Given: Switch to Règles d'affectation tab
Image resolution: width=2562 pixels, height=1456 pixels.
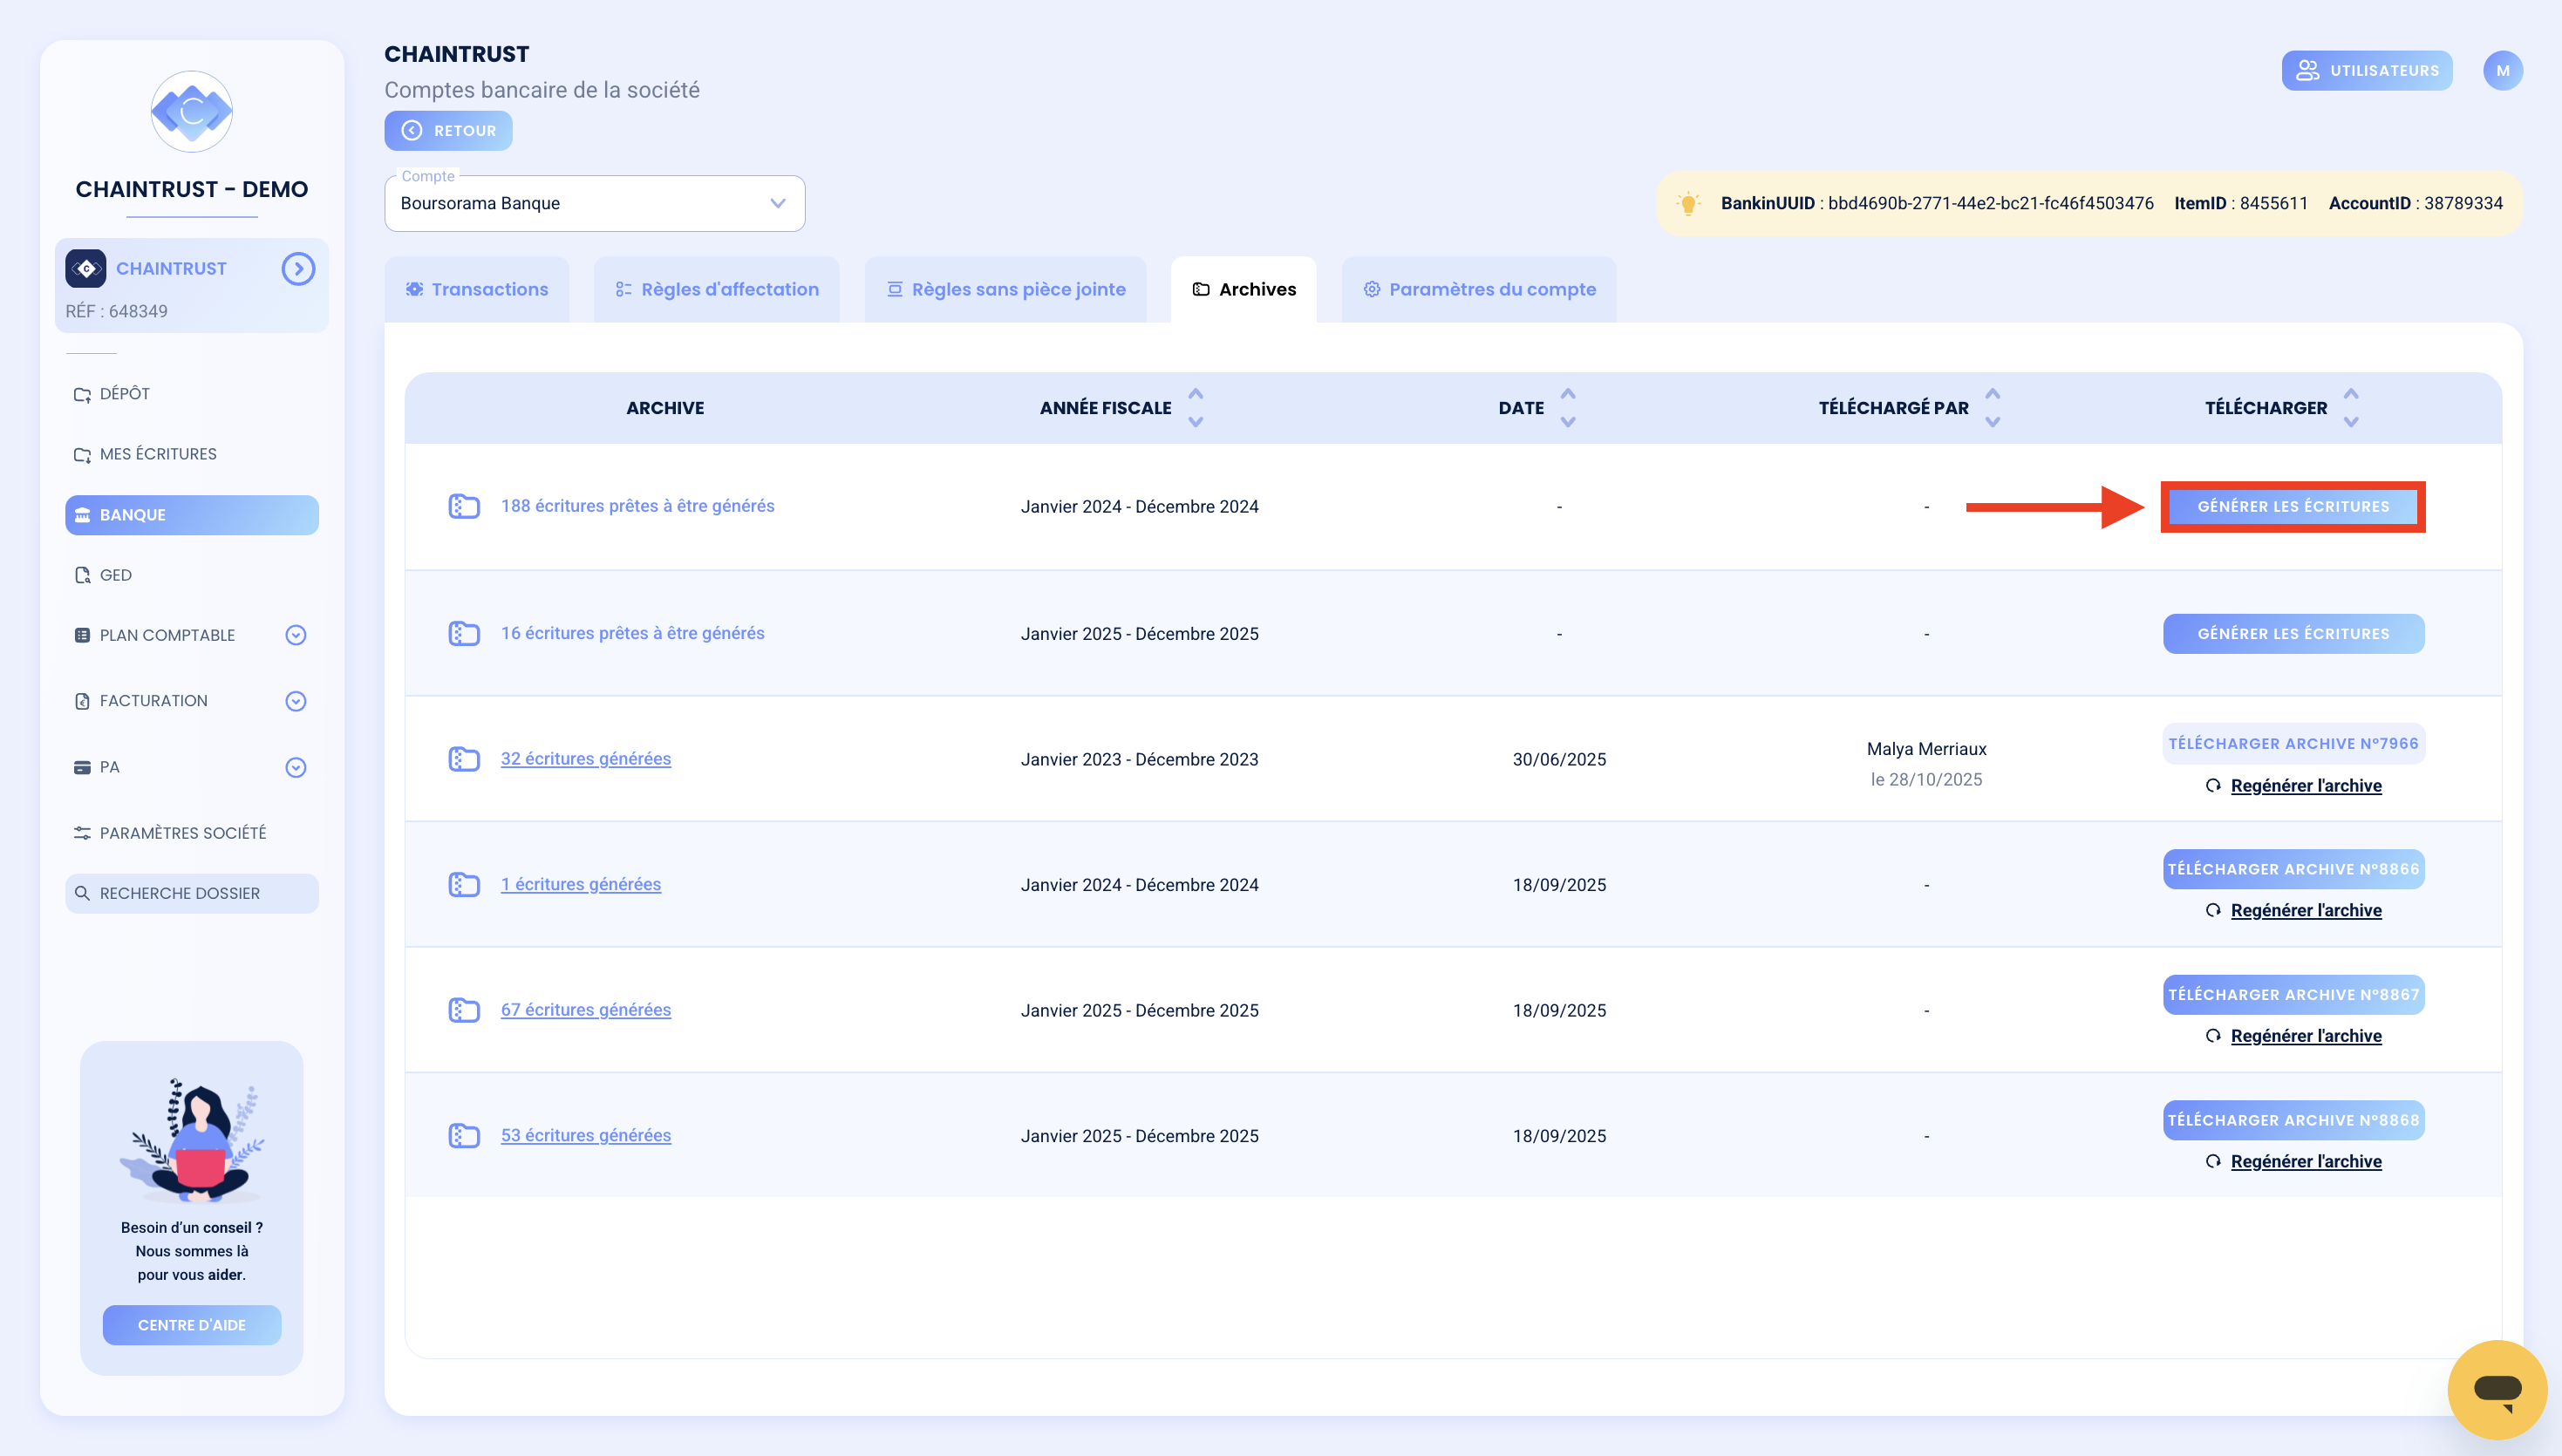Looking at the screenshot, I should [717, 289].
